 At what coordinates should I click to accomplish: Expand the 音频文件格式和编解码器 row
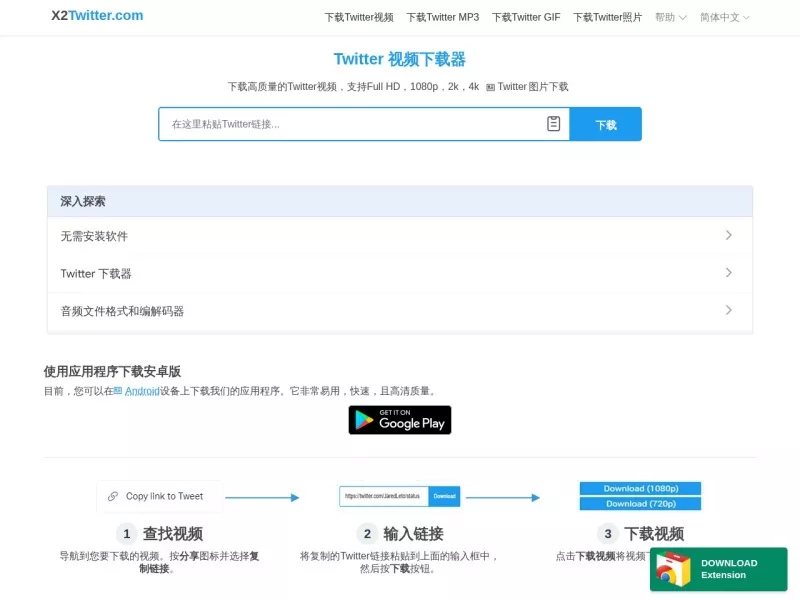[399, 311]
